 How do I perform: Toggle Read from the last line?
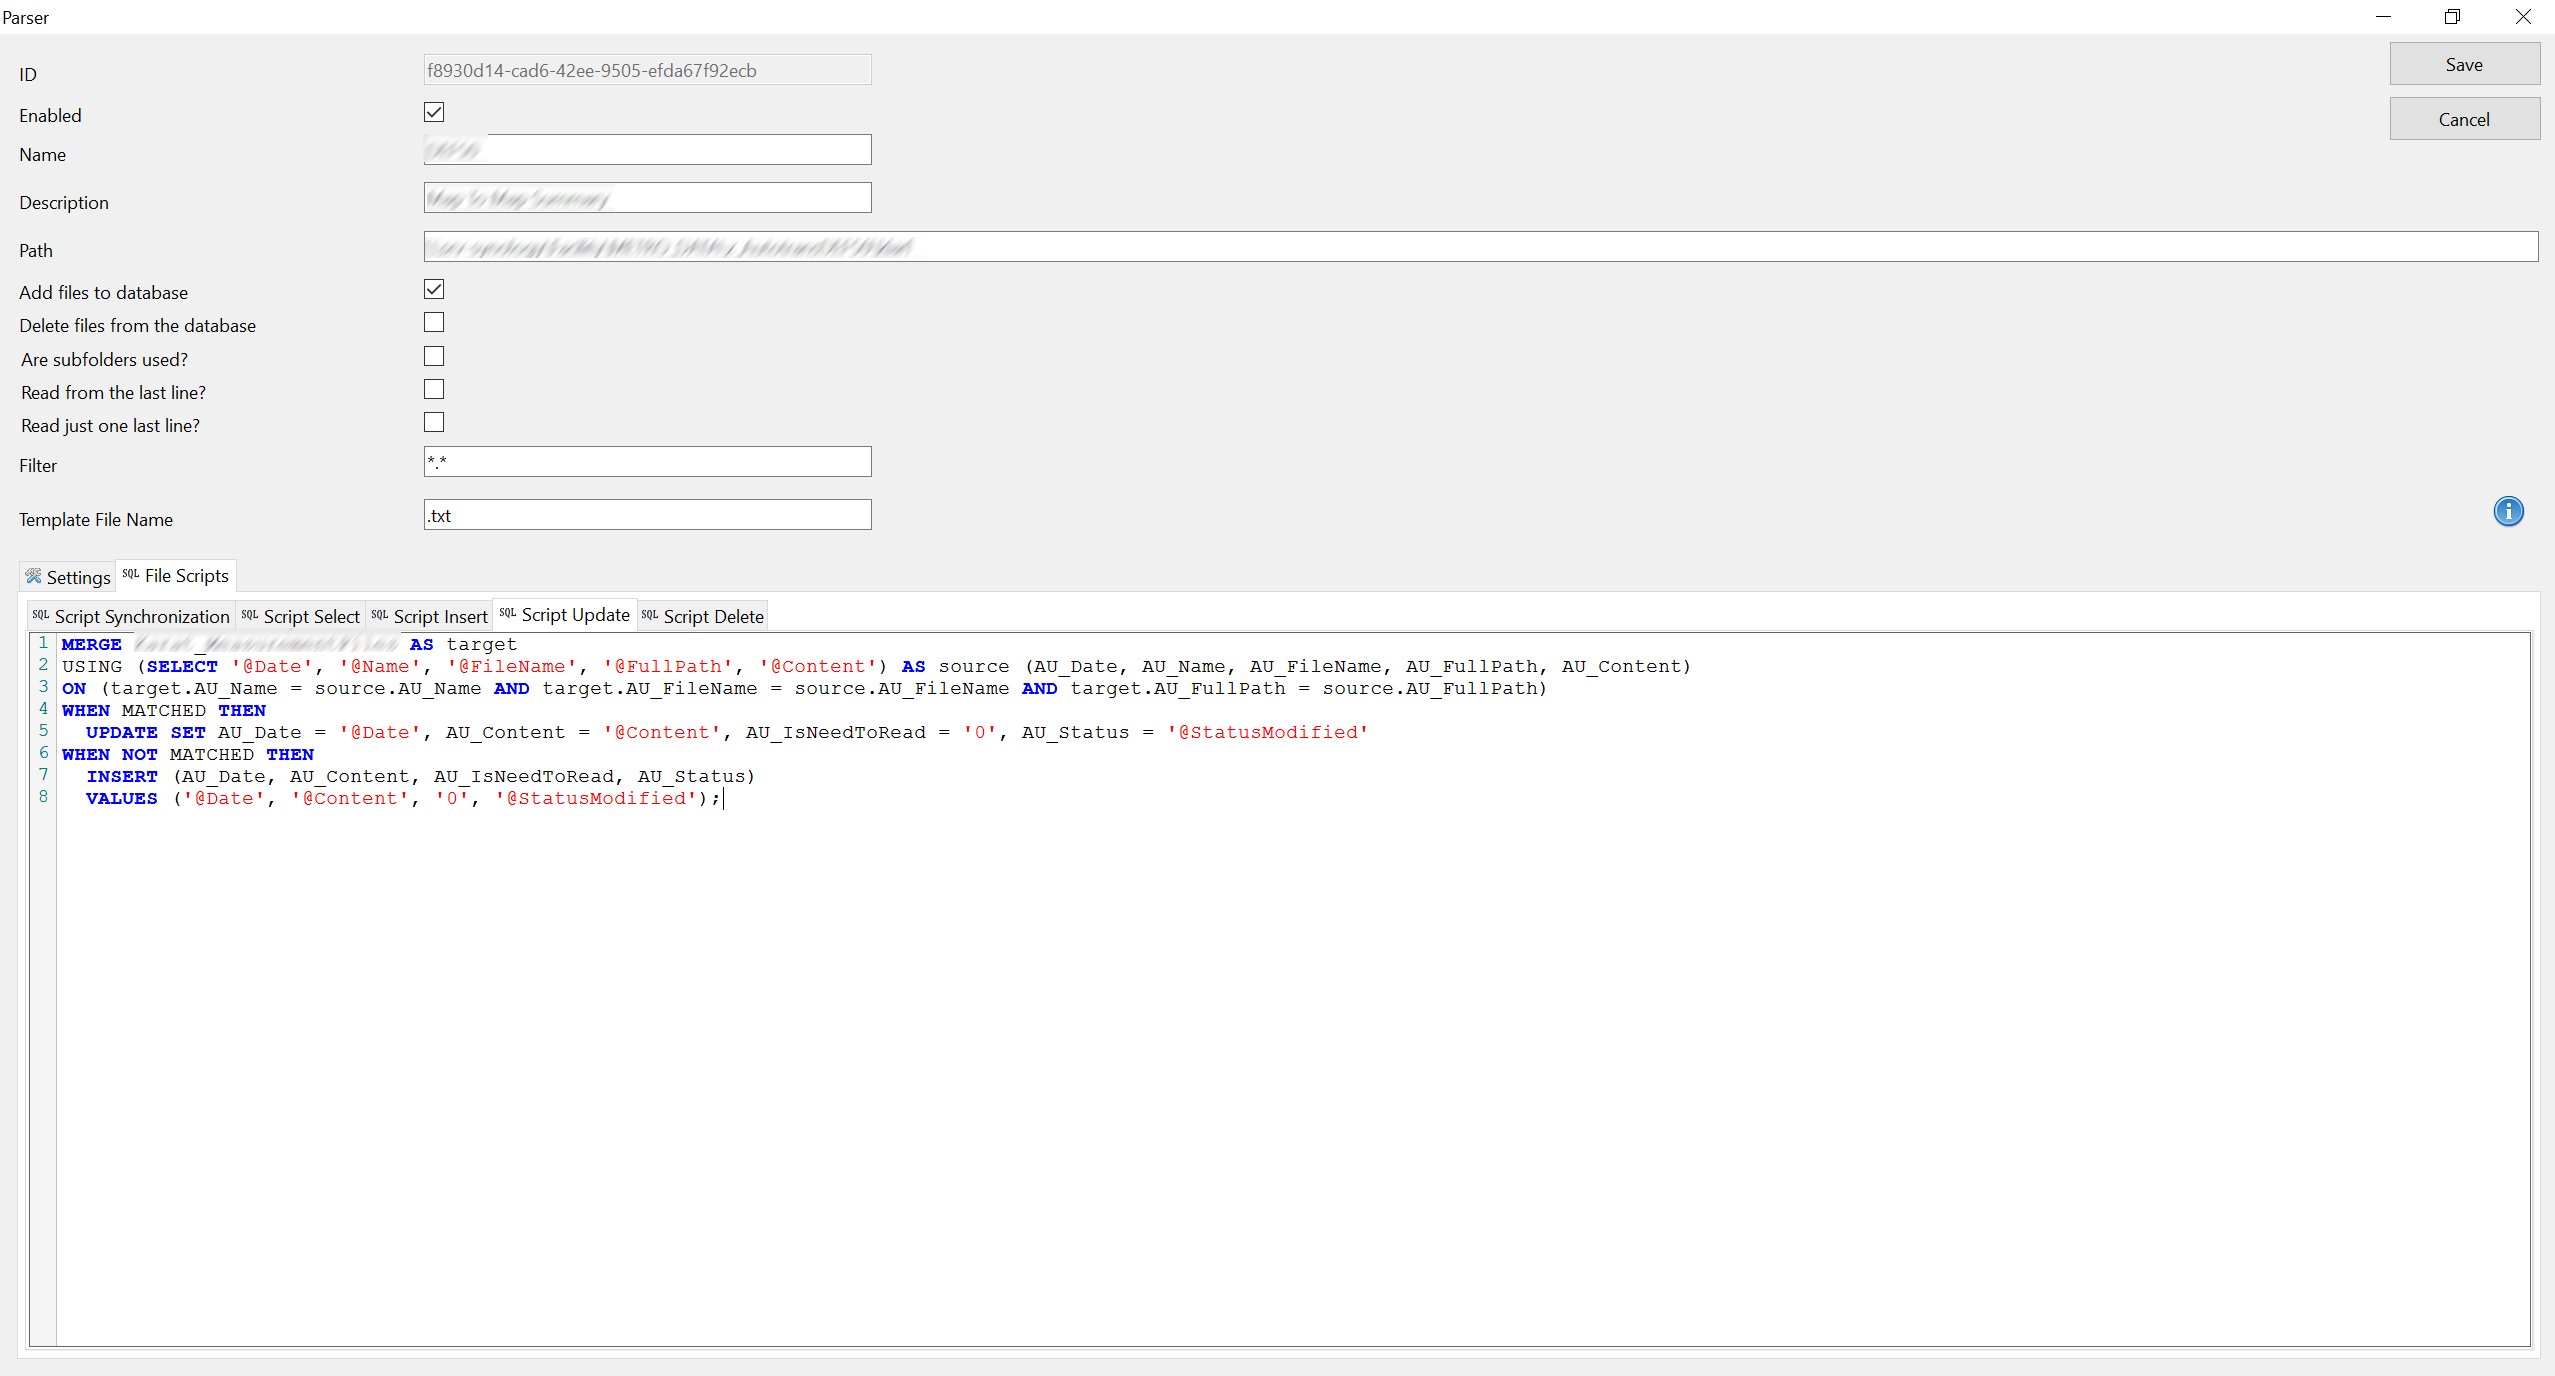pos(434,389)
